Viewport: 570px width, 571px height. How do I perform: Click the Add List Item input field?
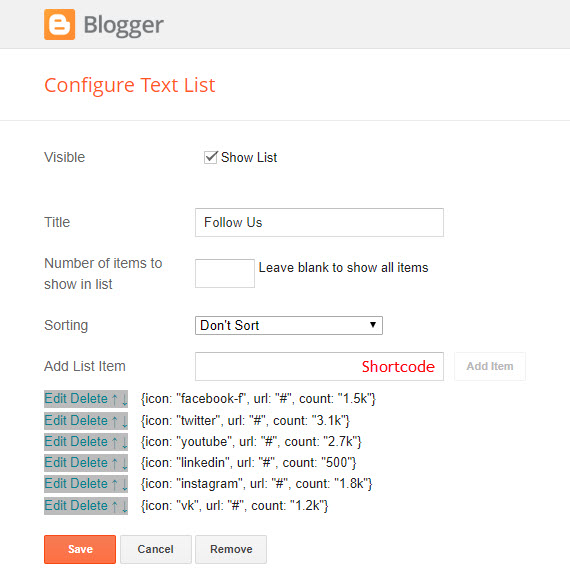point(319,366)
